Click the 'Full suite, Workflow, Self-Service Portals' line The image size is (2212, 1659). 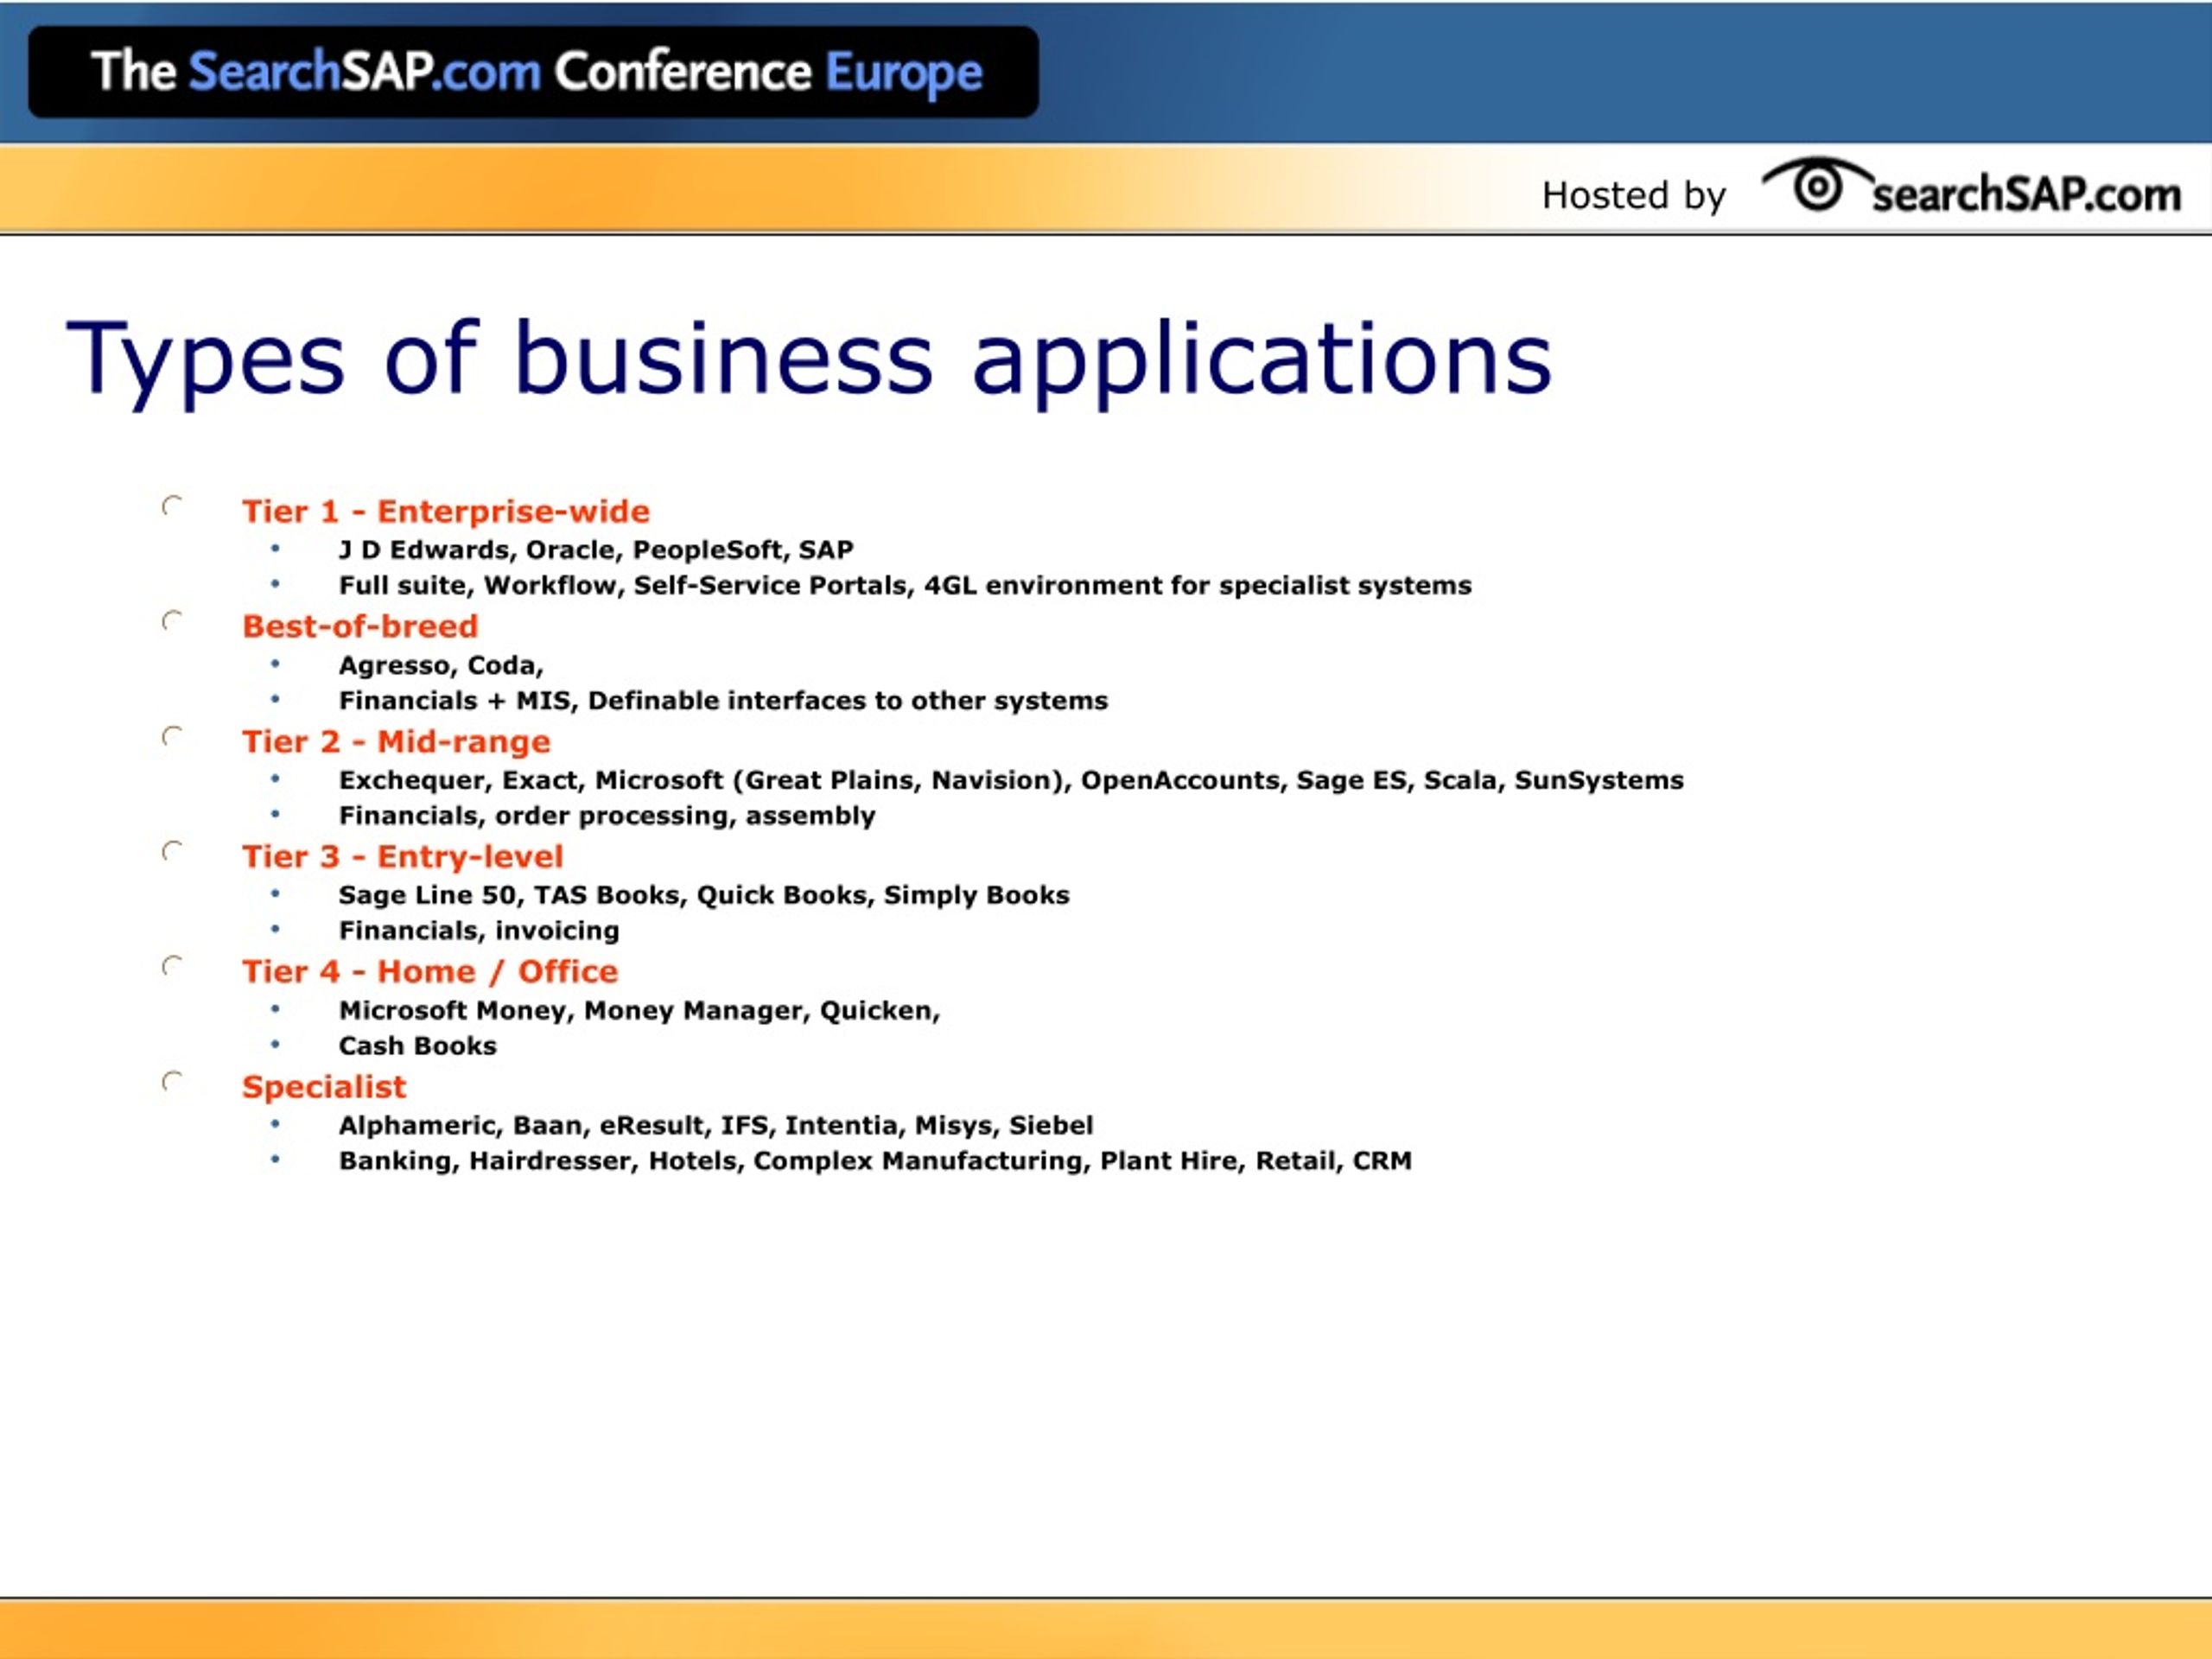(905, 585)
